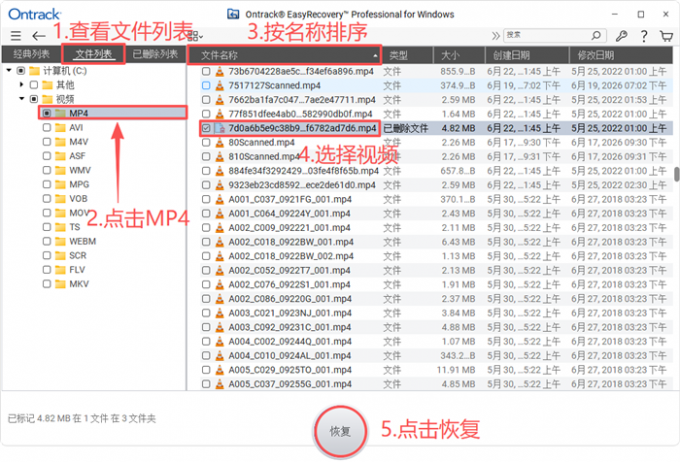This screenshot has width=680, height=462.
Task: Select the MKV folder icon
Action: point(60,284)
